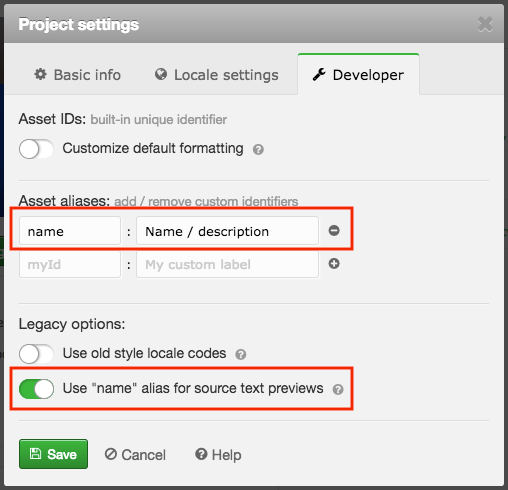Viewport: 508px width, 490px height.
Task: Disable Use "name" alias for source text previews
Action: 36,389
